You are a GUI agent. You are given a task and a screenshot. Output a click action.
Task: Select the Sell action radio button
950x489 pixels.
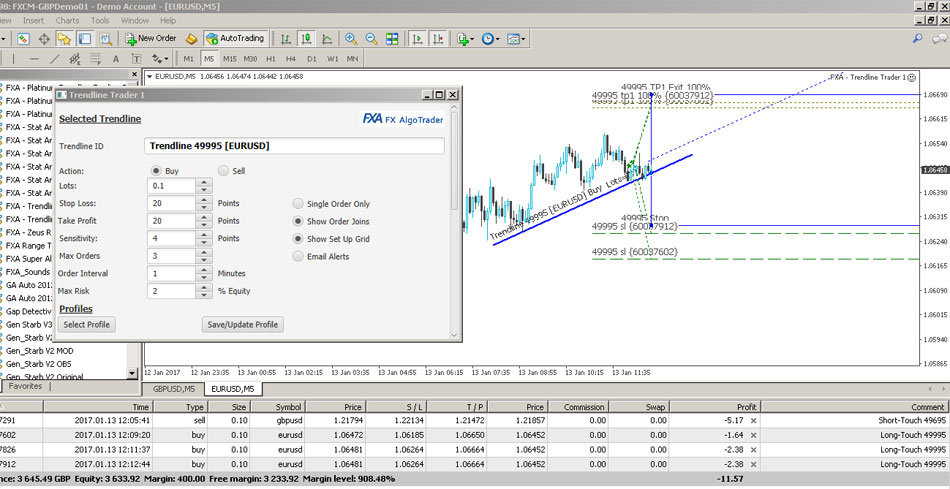pyautogui.click(x=223, y=171)
